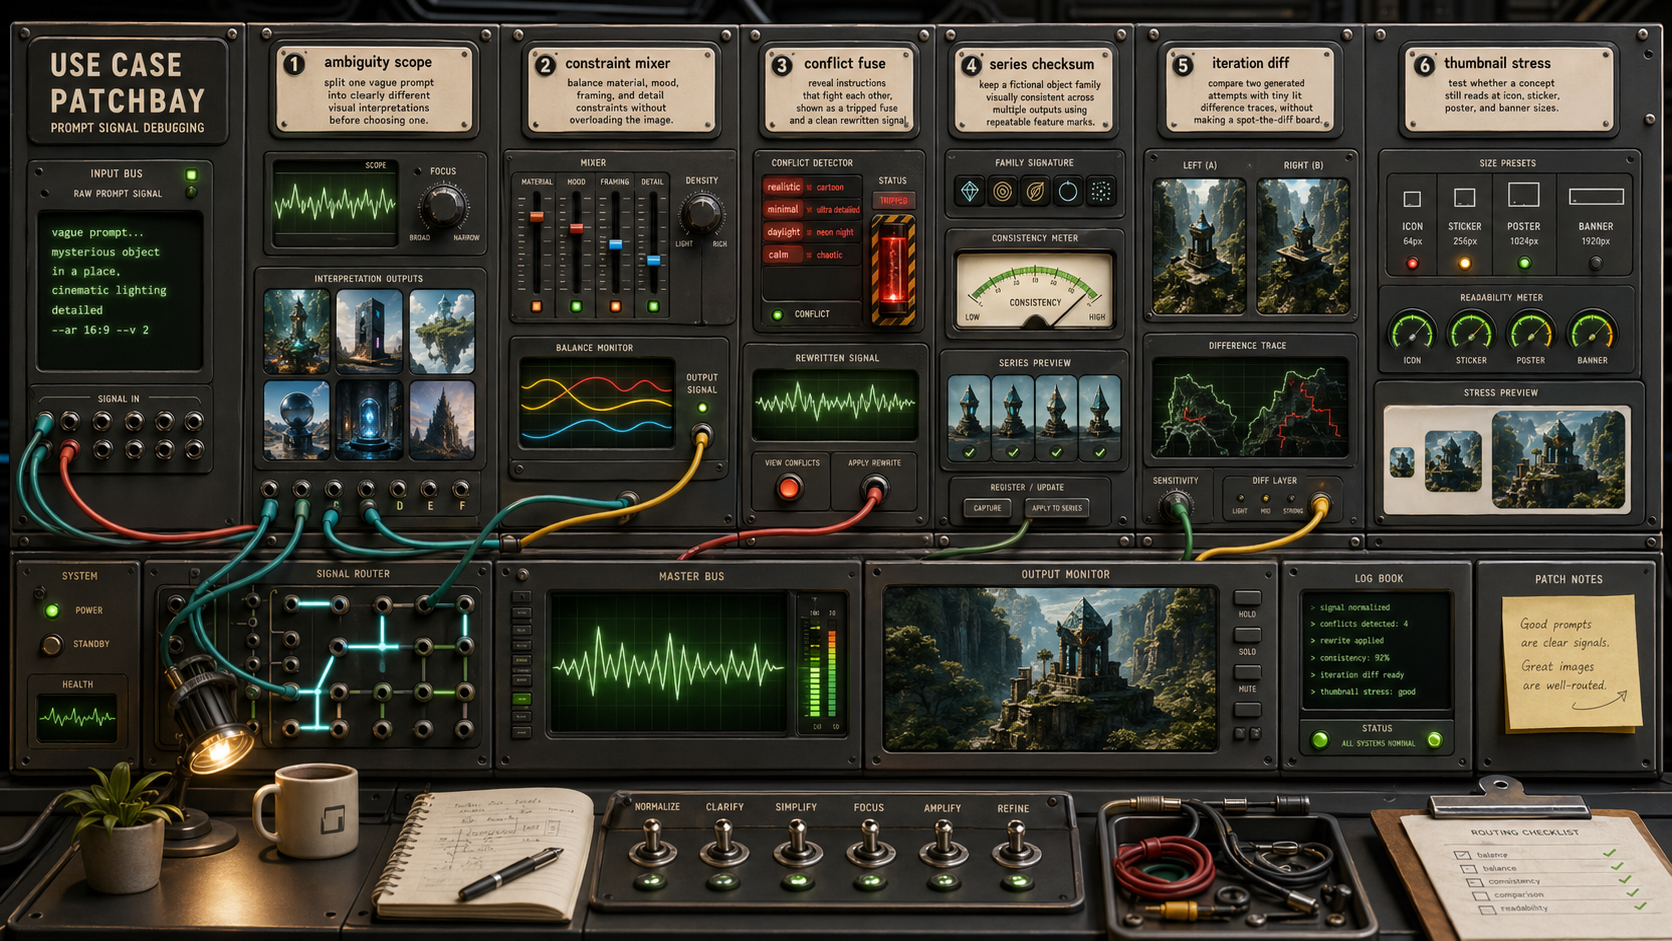Click the Apply to Series button
The width and height of the screenshot is (1672, 941).
point(1056,508)
